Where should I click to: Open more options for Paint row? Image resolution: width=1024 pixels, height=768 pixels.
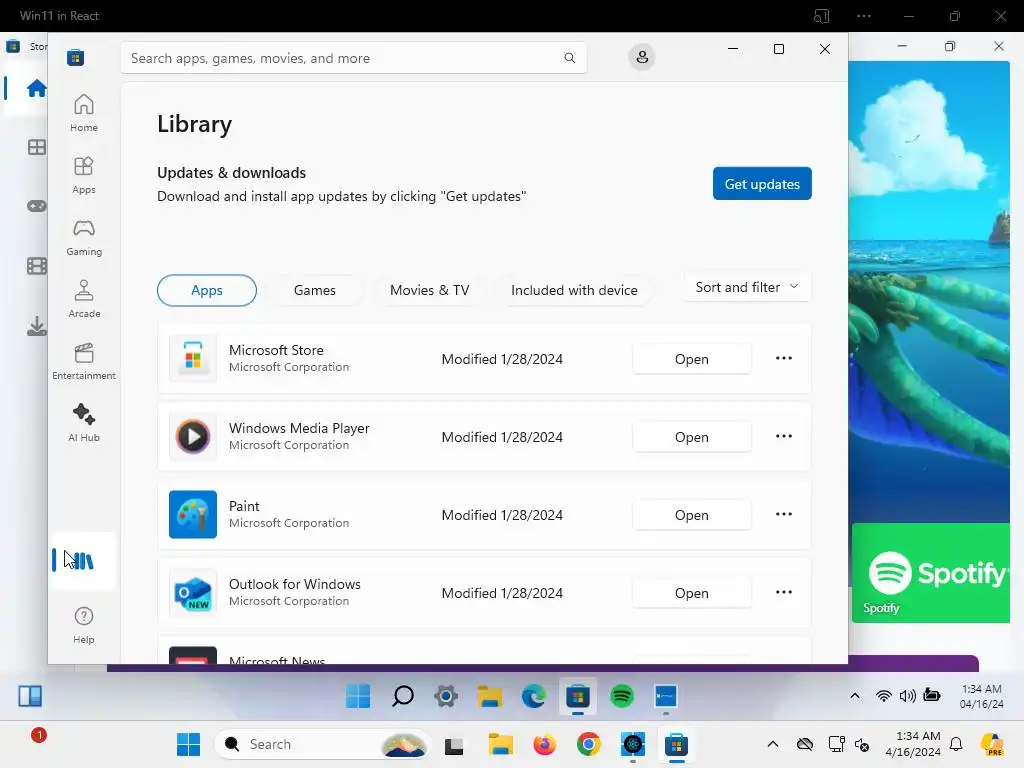click(784, 515)
